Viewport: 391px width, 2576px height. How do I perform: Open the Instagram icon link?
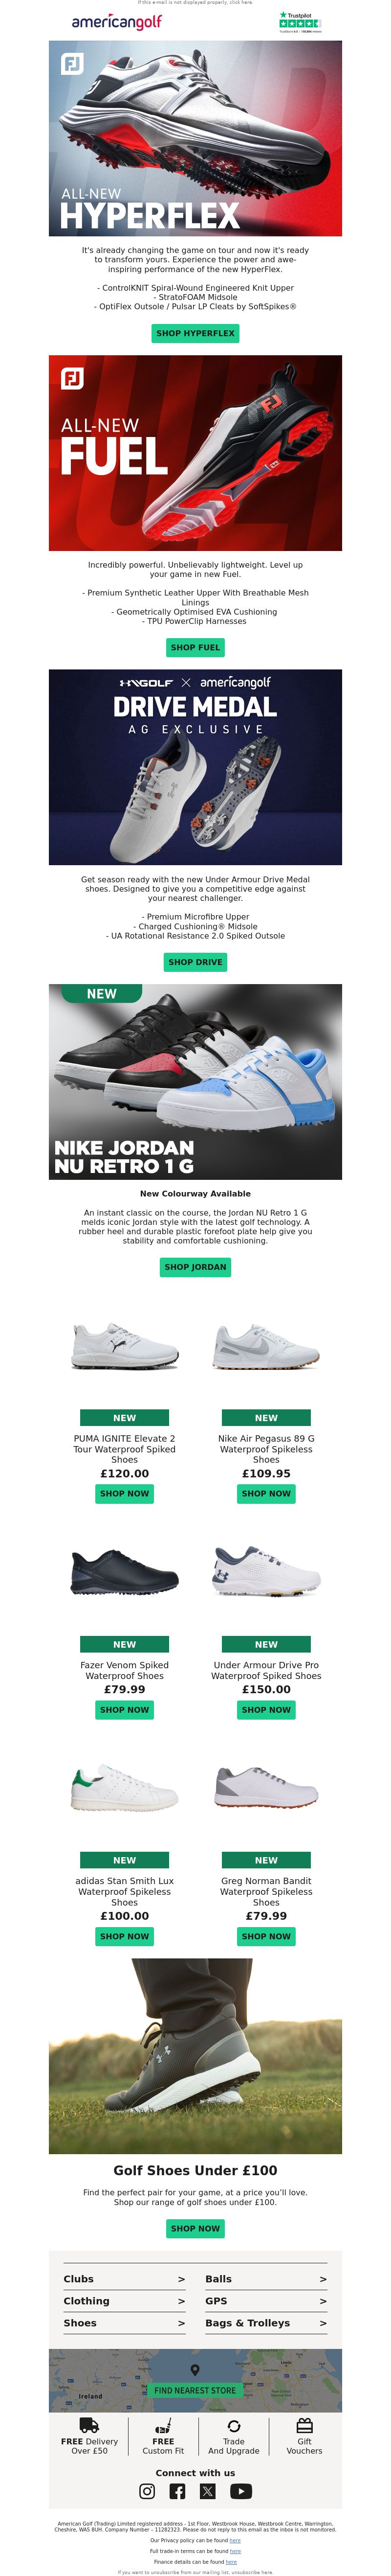[x=147, y=2491]
